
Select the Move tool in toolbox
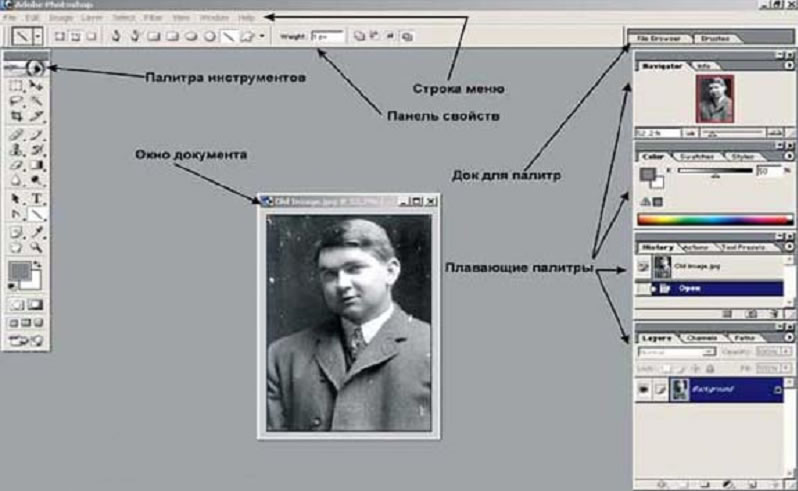[36, 85]
